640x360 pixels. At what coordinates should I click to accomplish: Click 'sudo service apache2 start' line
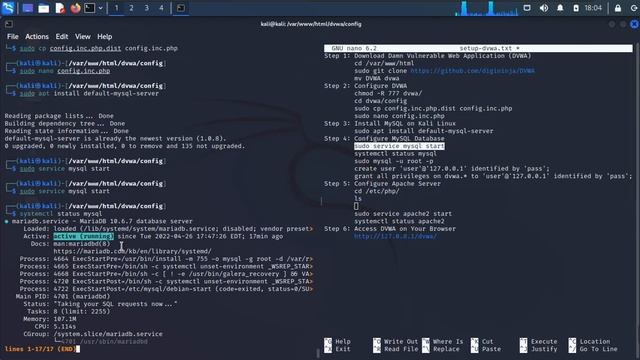[403, 214]
